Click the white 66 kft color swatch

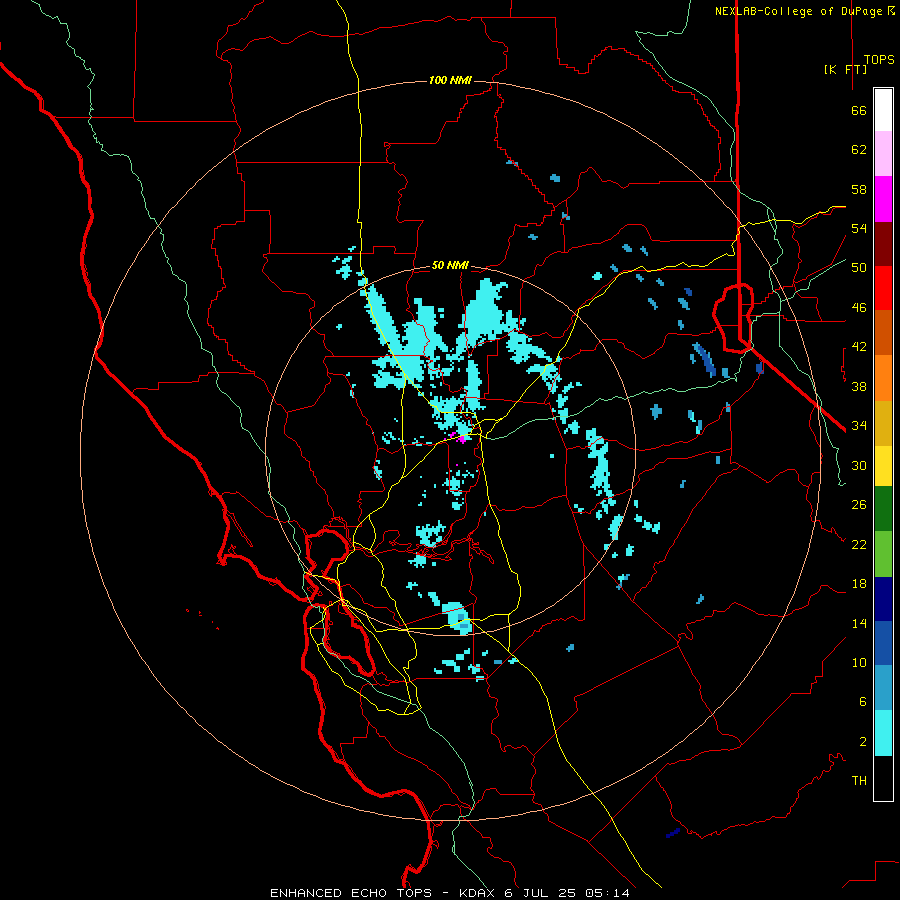tap(883, 110)
